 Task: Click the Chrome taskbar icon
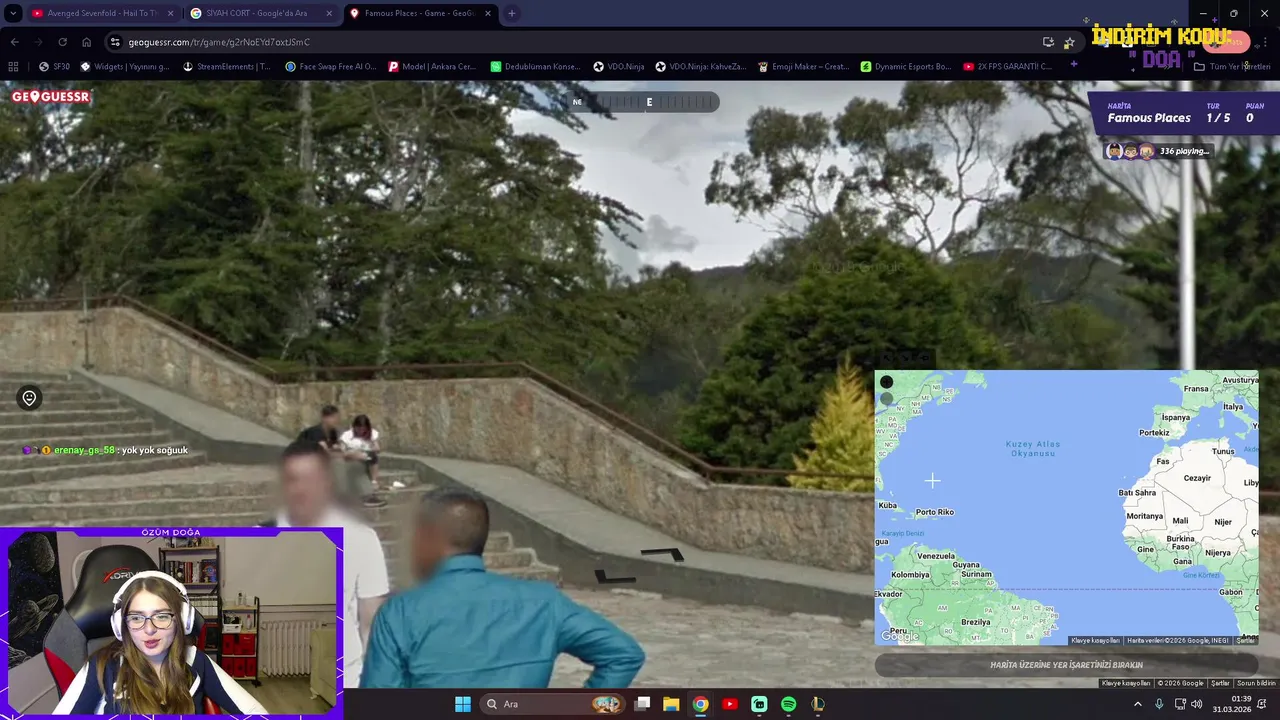point(701,704)
